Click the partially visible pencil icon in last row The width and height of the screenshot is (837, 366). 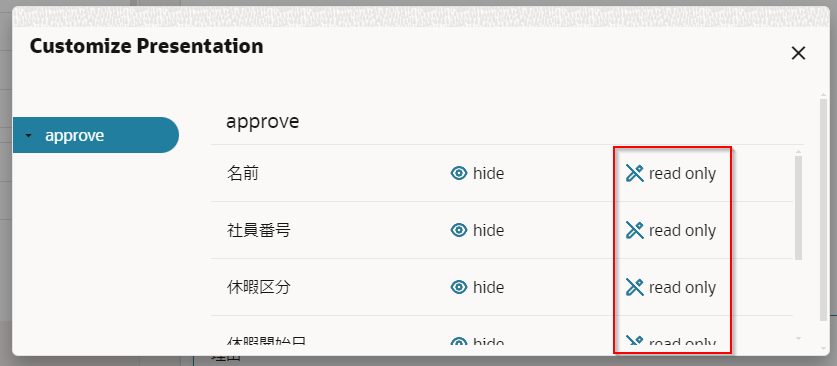click(x=634, y=340)
